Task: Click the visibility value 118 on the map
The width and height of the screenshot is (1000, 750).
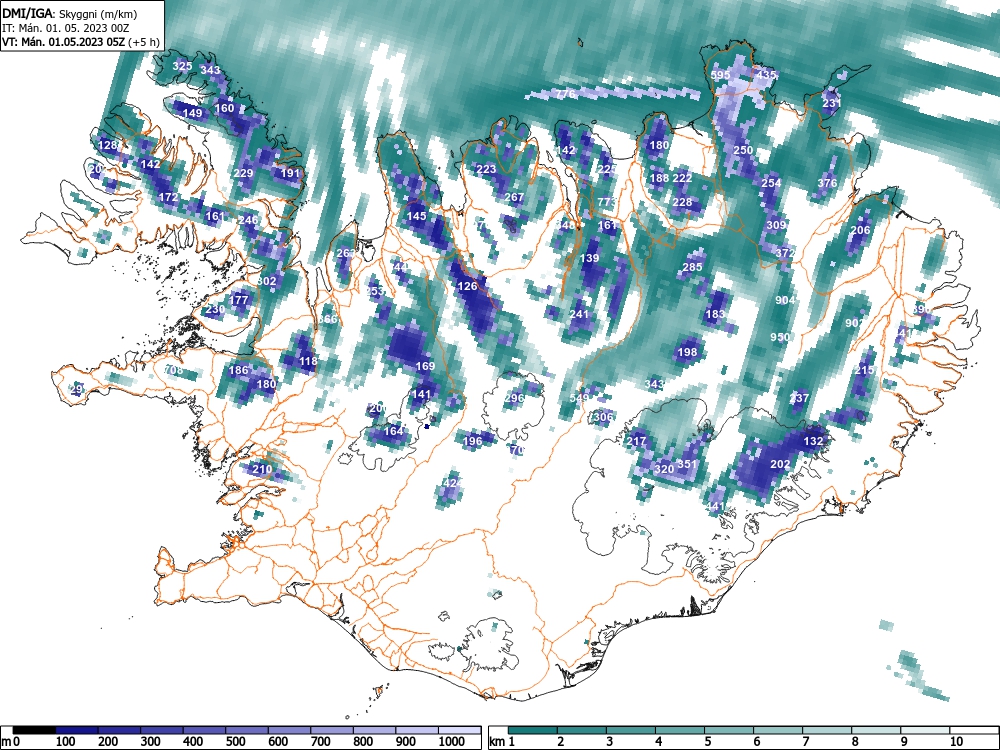Action: (308, 361)
